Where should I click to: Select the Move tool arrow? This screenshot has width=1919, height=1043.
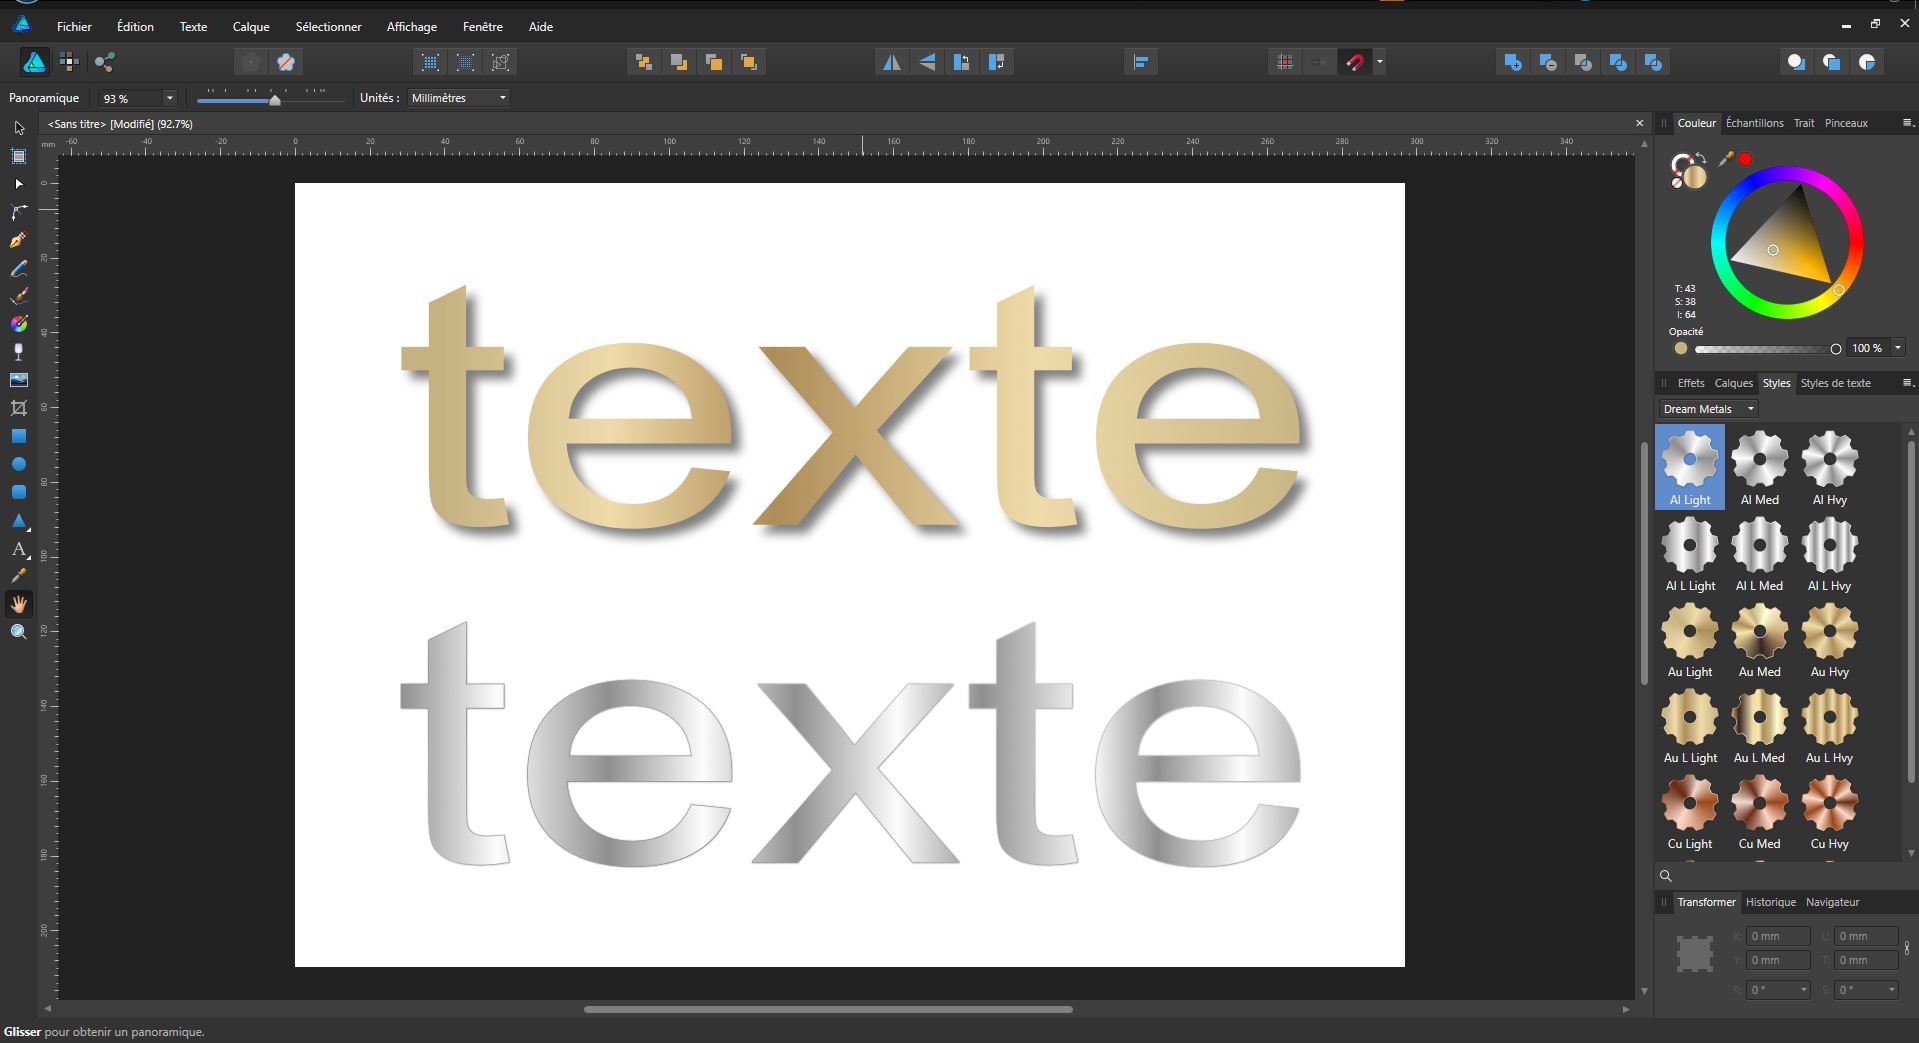tap(19, 128)
